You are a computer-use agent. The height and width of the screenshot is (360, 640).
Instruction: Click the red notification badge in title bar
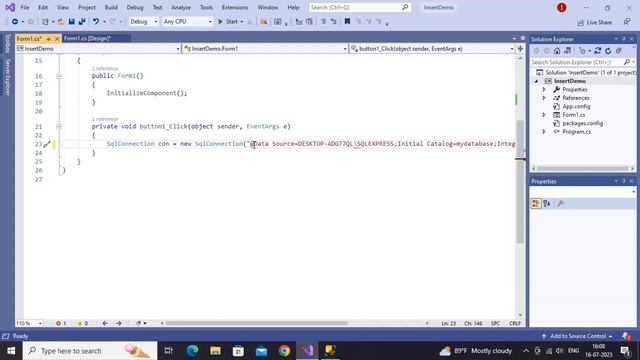pos(562,7)
